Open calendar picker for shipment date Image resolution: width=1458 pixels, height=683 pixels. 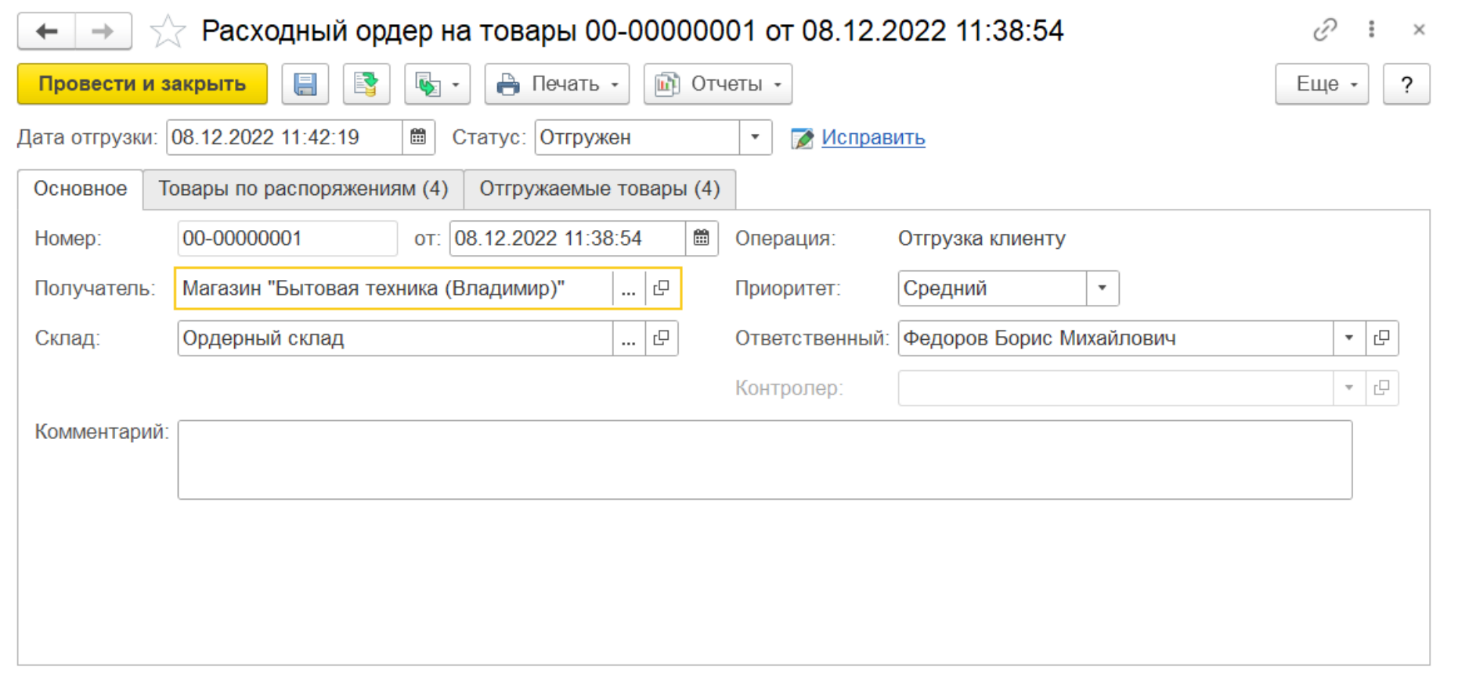click(418, 138)
